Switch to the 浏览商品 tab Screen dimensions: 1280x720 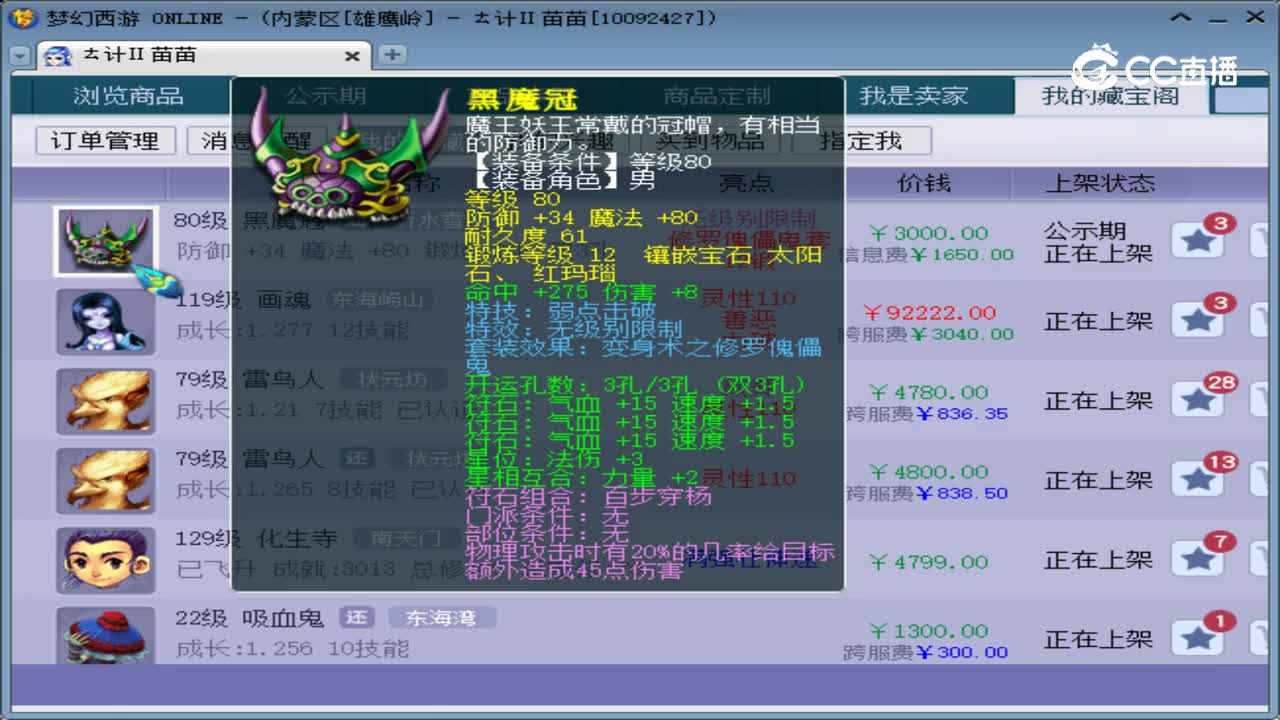coord(128,96)
